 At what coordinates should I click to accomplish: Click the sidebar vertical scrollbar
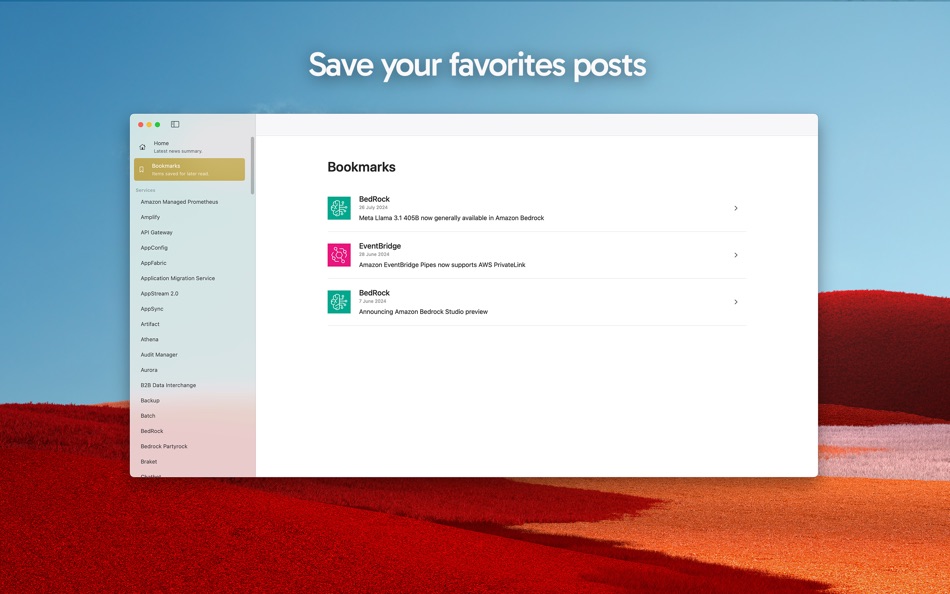point(252,165)
